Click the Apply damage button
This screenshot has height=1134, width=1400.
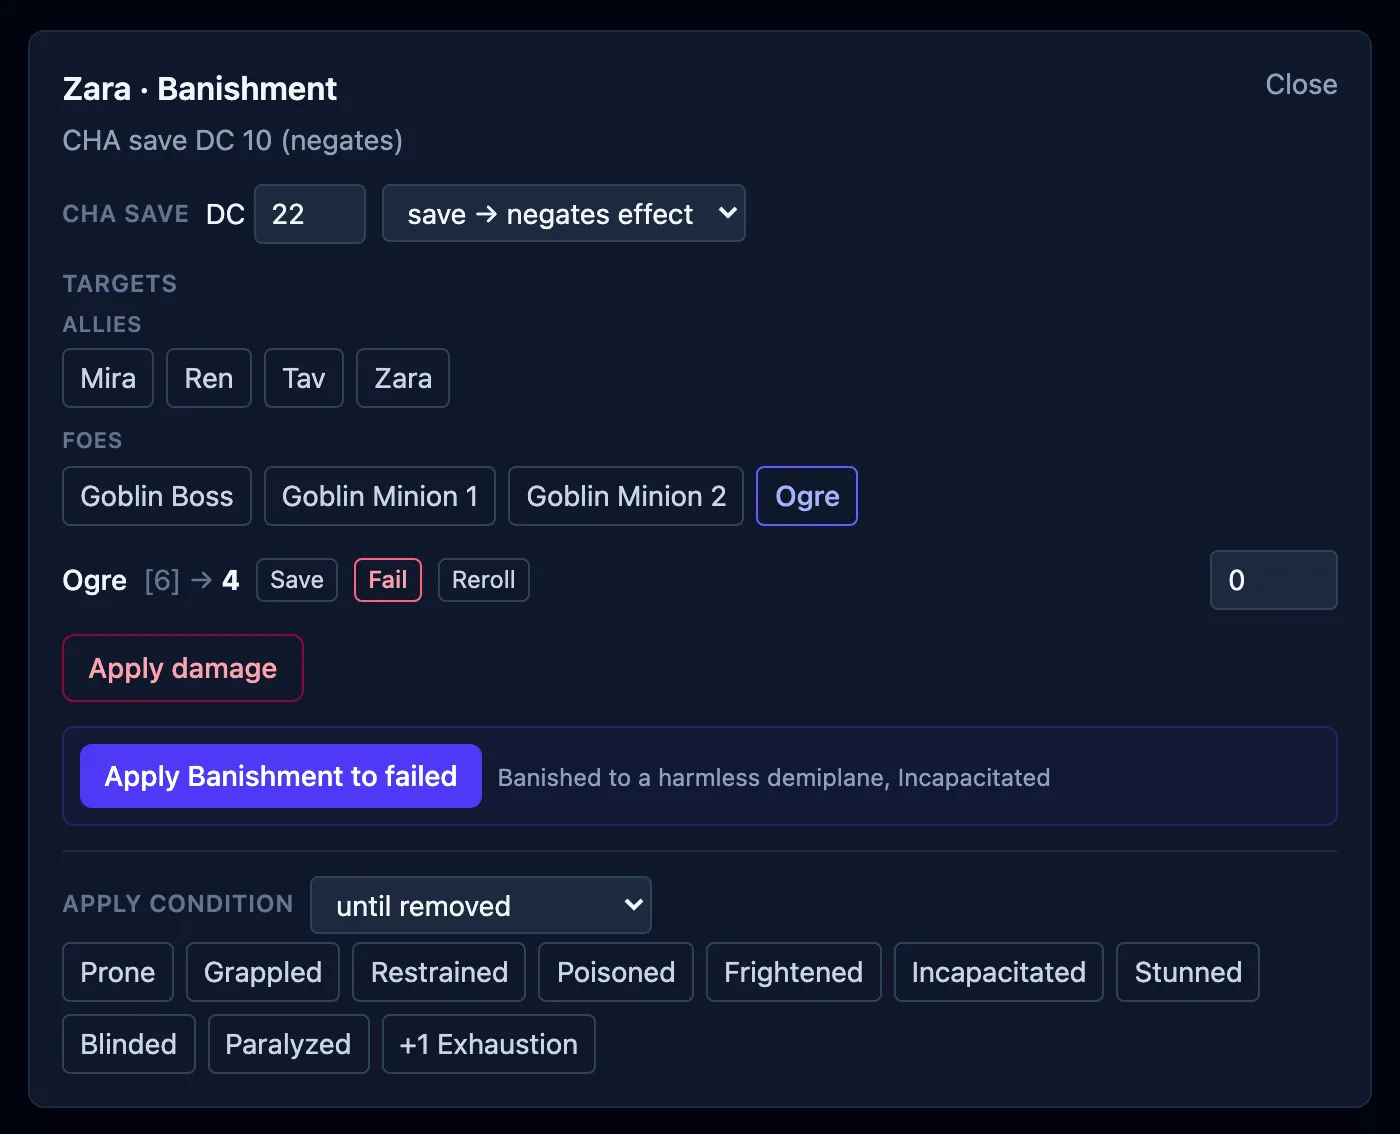point(183,668)
